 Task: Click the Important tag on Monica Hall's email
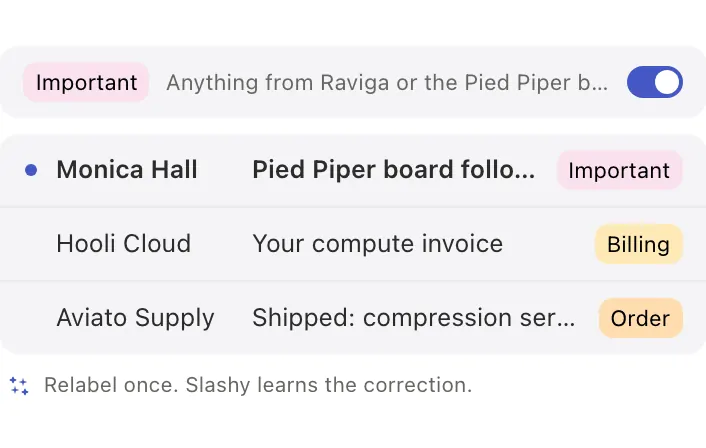pos(619,170)
